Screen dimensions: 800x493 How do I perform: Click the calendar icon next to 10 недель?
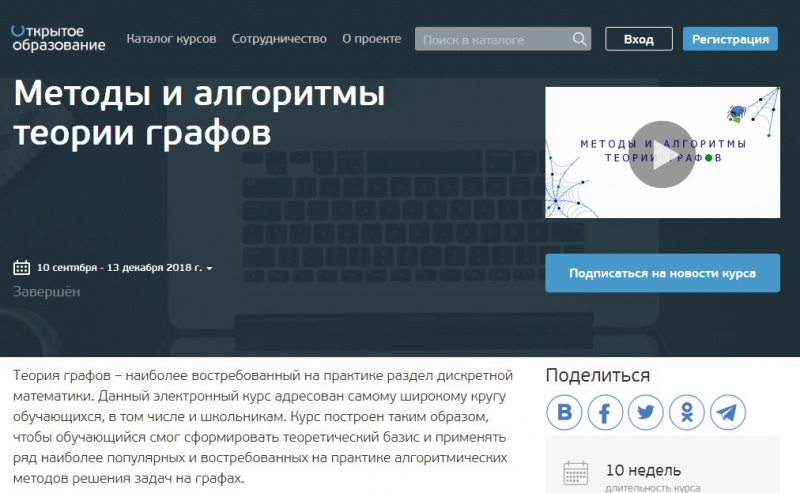tap(576, 473)
